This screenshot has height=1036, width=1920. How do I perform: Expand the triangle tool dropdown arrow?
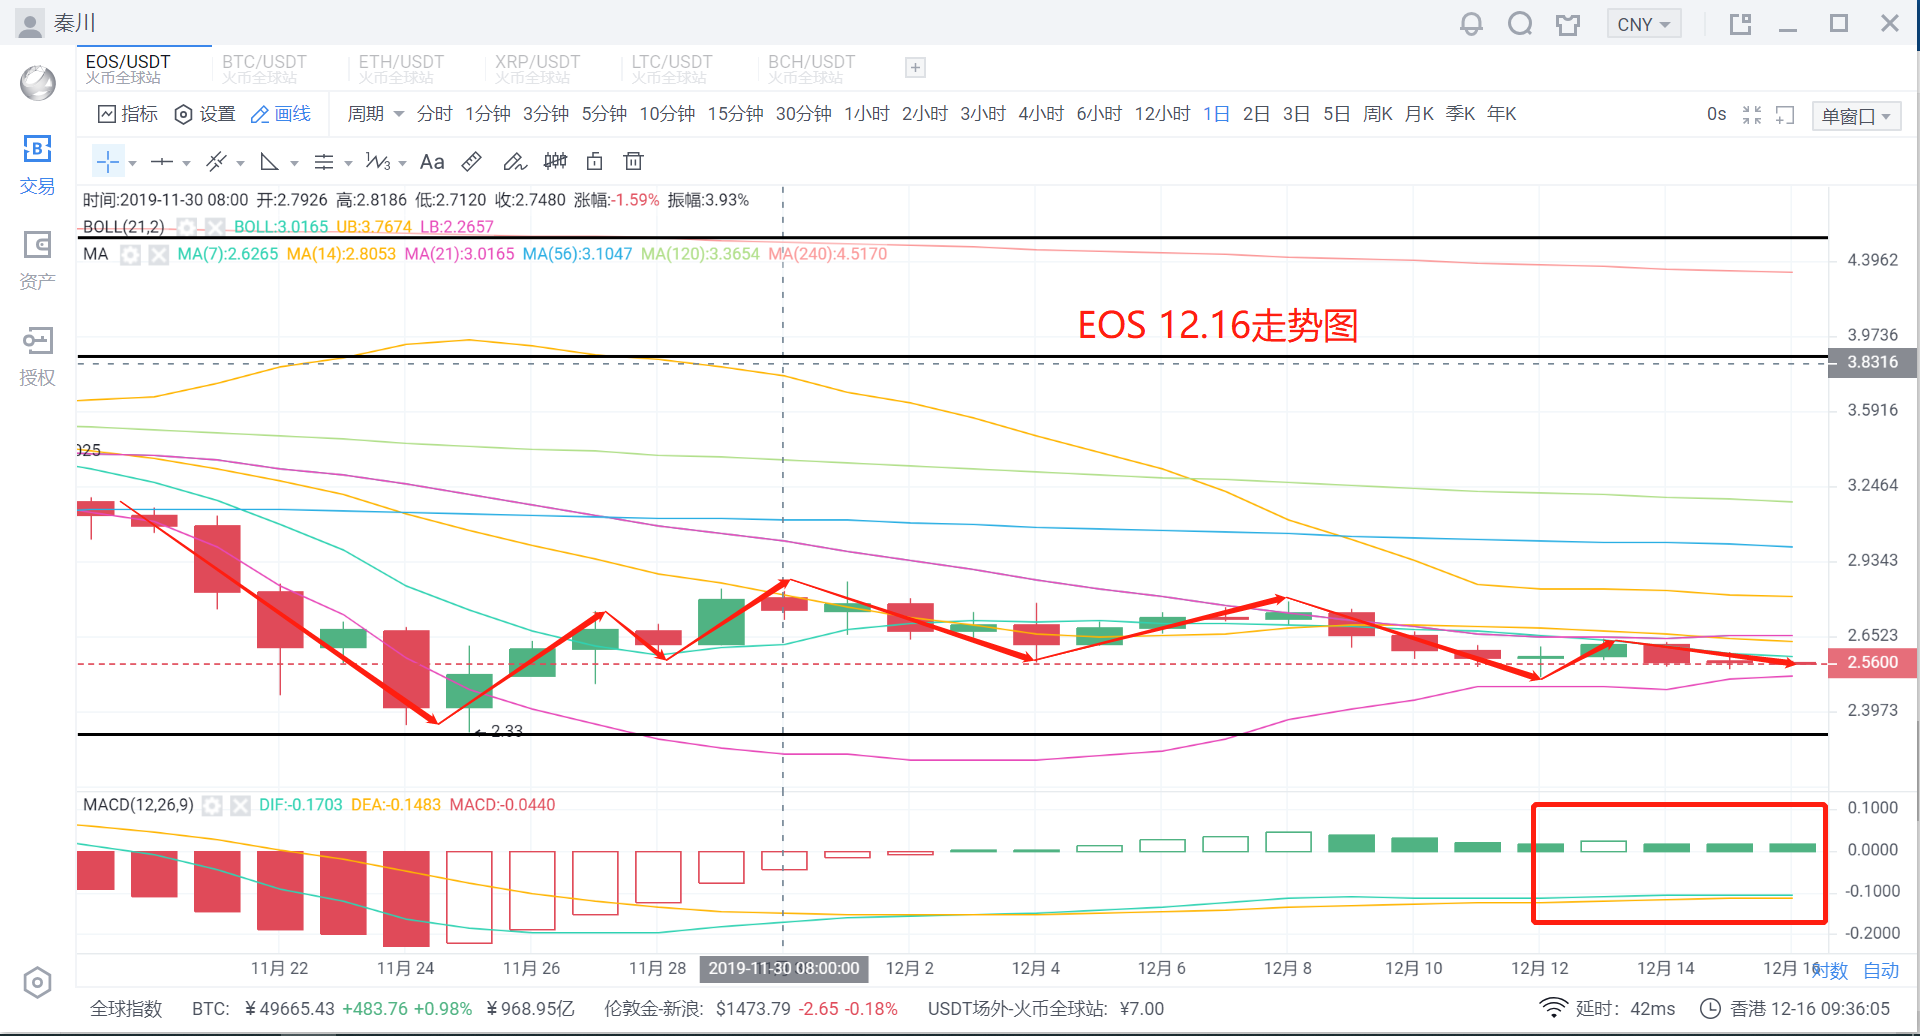294,163
